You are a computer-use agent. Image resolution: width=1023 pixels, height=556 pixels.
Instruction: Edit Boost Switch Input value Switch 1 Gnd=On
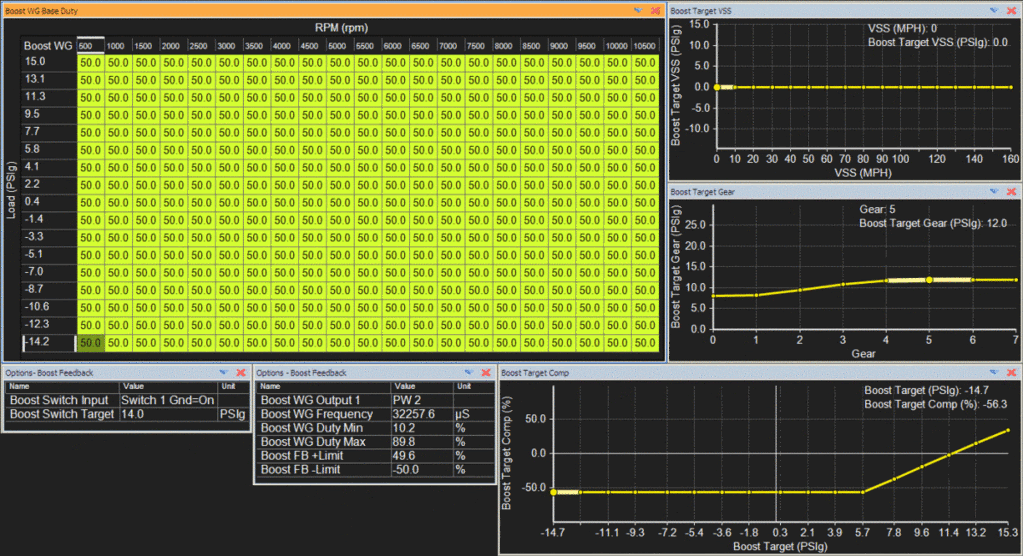click(x=168, y=400)
